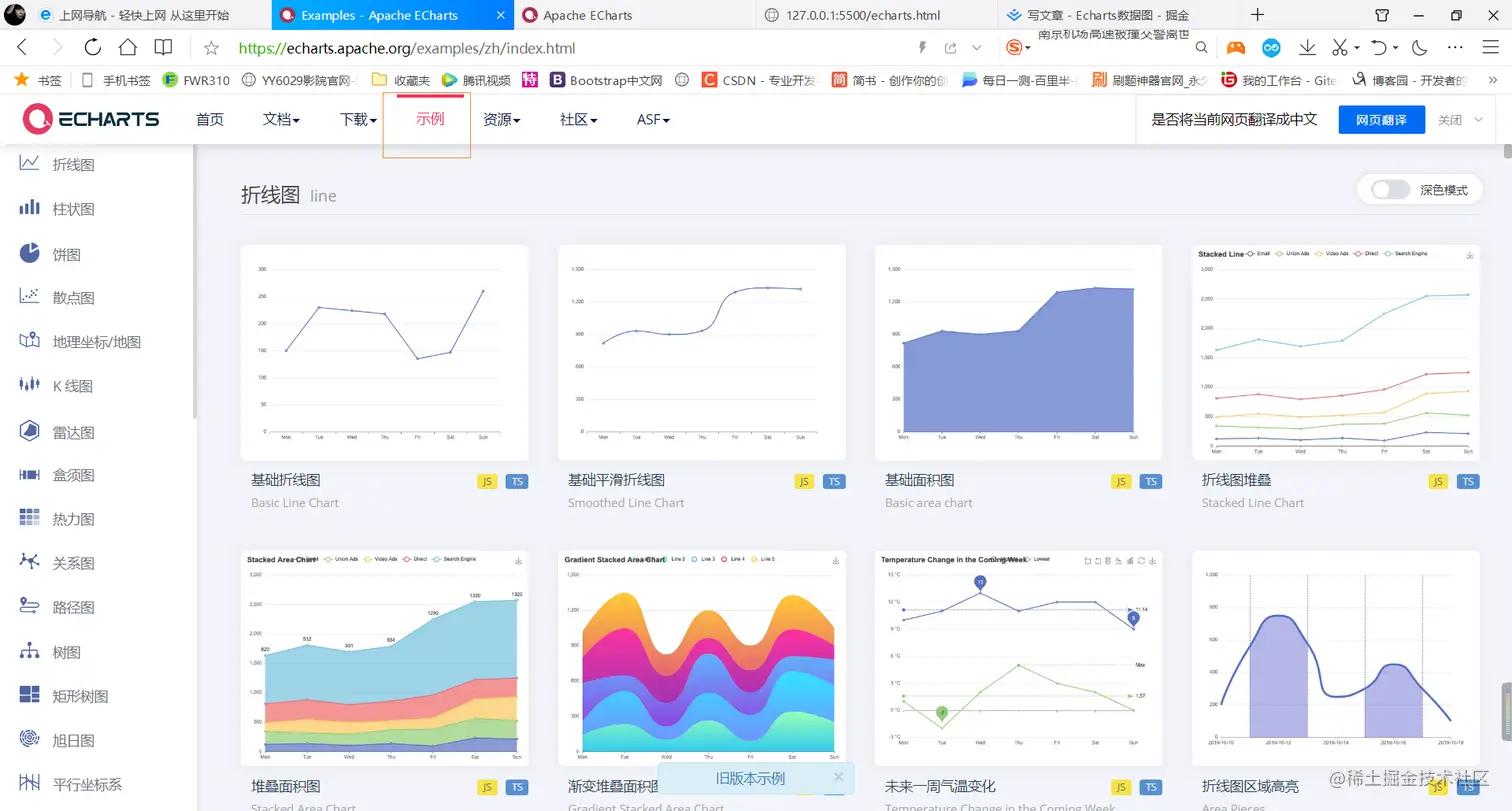Open the bar chart category icon
Image resolution: width=1512 pixels, height=811 pixels.
pos(30,208)
